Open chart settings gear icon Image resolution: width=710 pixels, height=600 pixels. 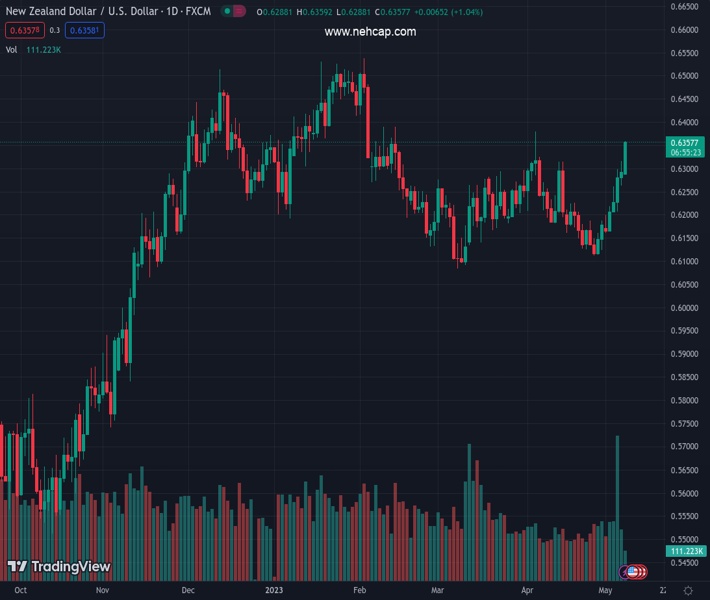click(x=688, y=591)
